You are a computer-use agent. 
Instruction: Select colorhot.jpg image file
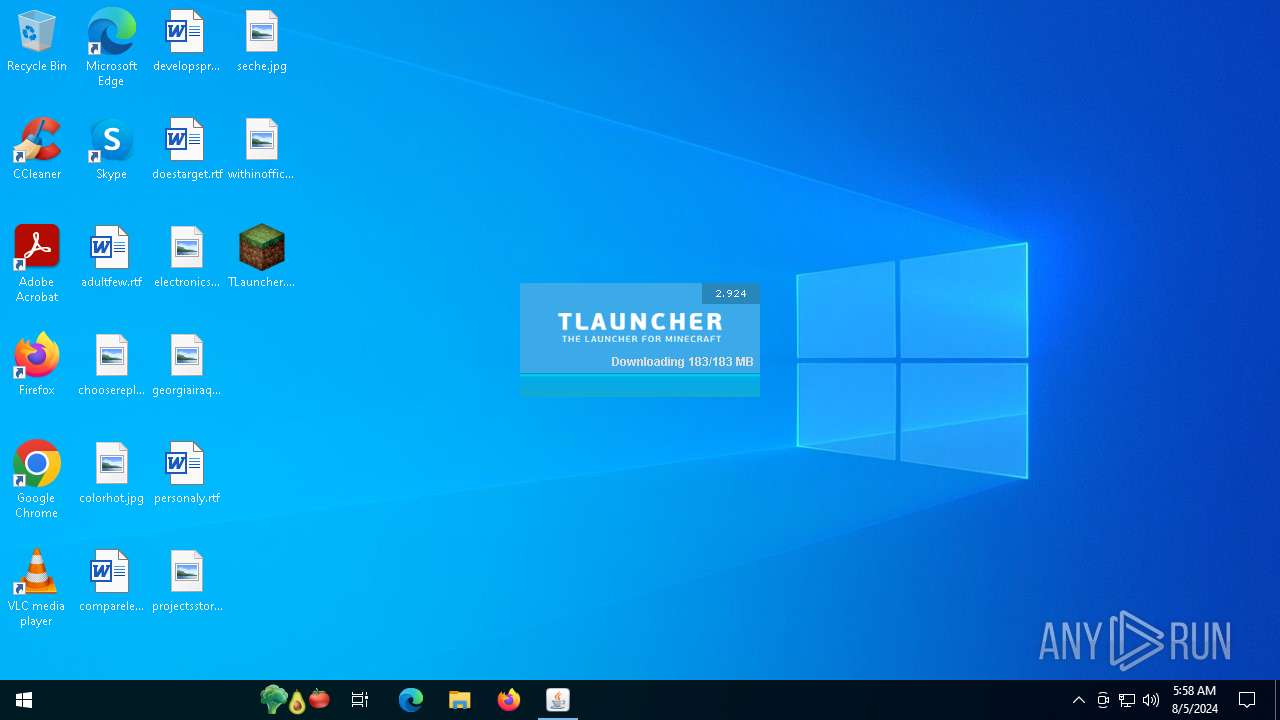(111, 474)
